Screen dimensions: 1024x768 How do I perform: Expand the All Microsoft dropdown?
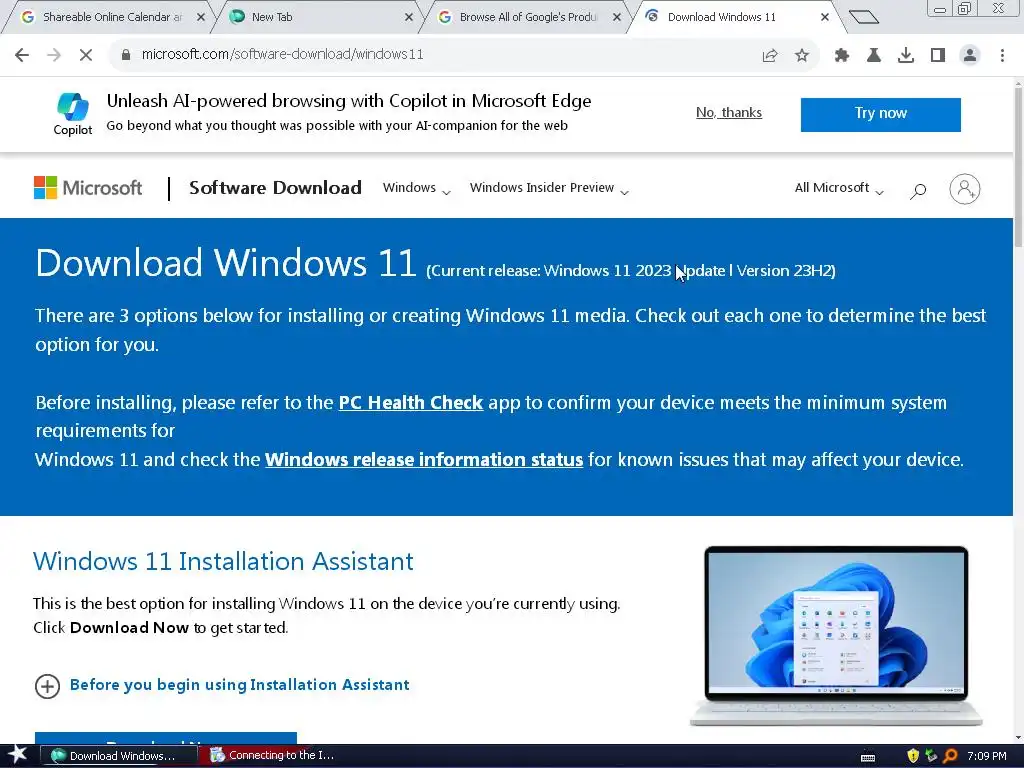tap(839, 188)
